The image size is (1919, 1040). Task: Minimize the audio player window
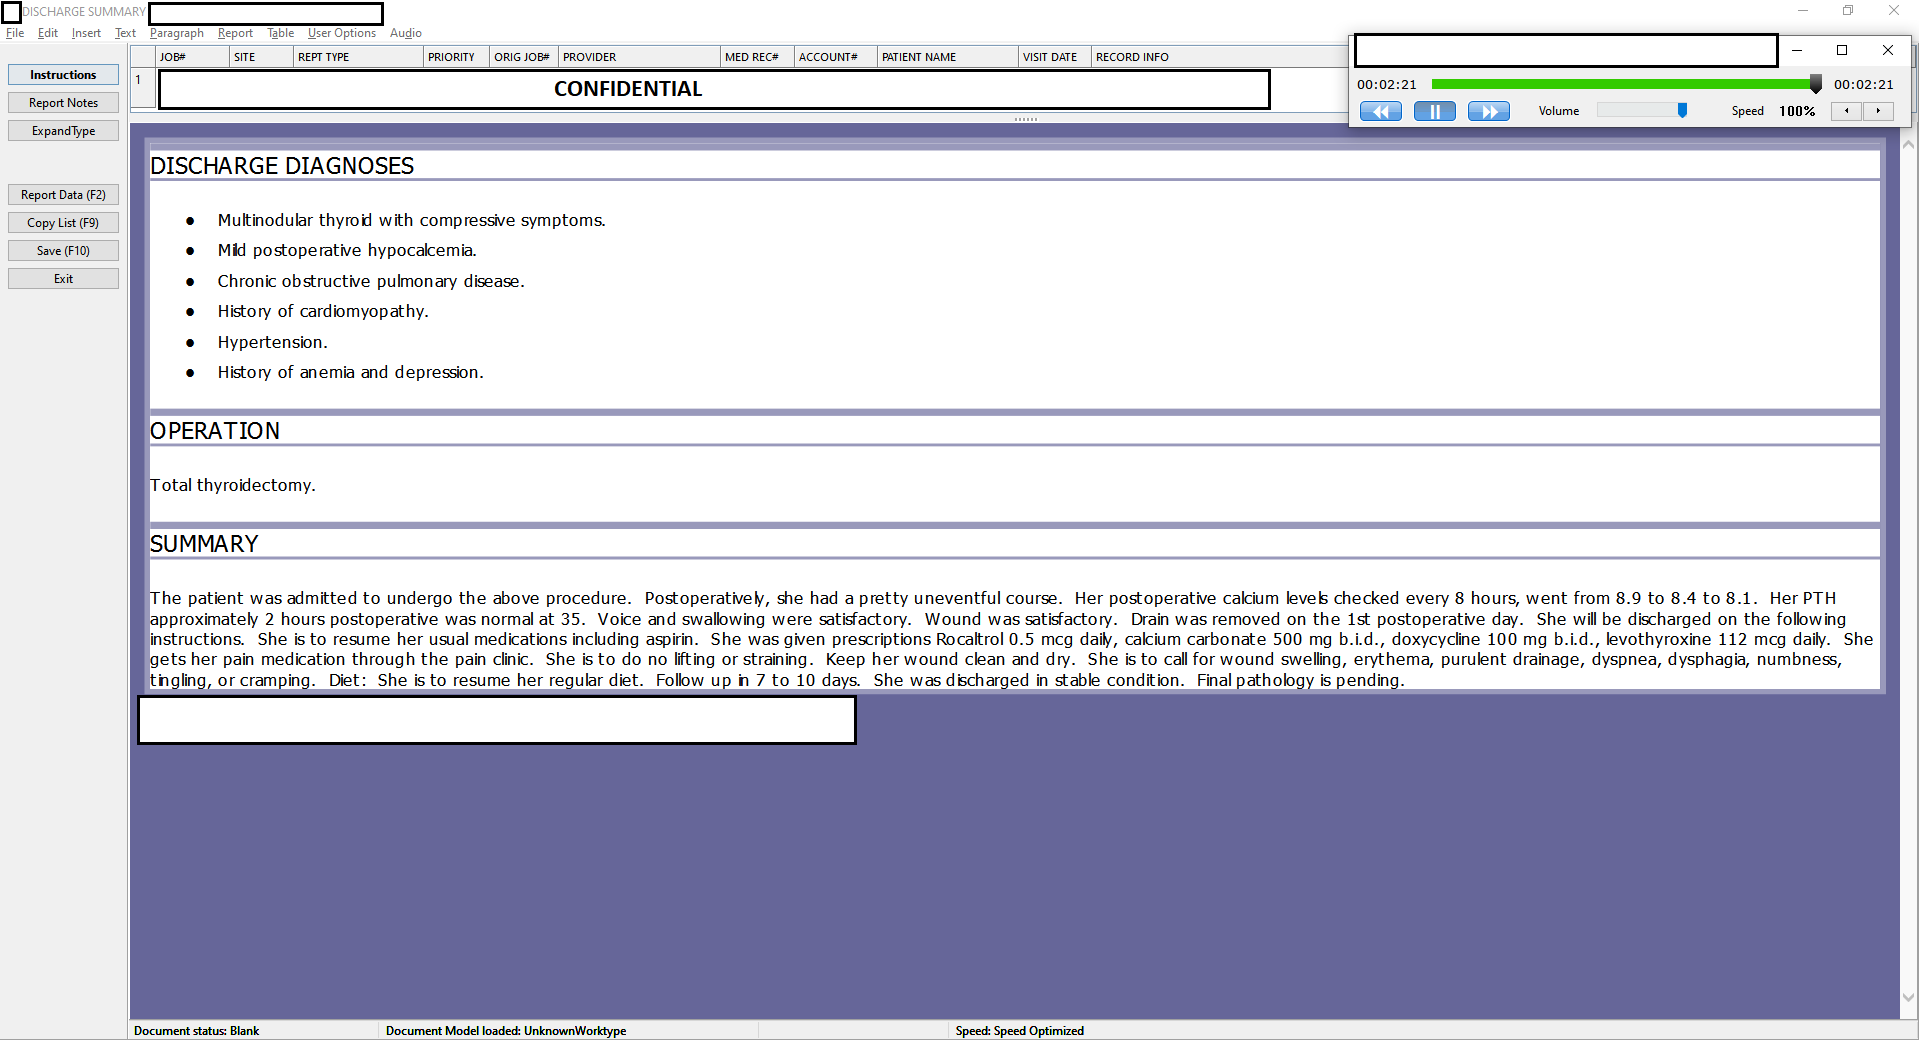pyautogui.click(x=1797, y=50)
